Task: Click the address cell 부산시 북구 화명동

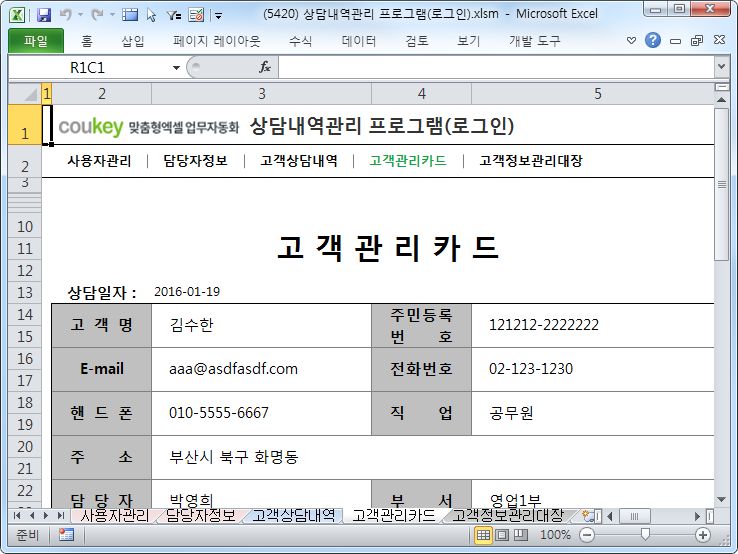Action: point(433,457)
